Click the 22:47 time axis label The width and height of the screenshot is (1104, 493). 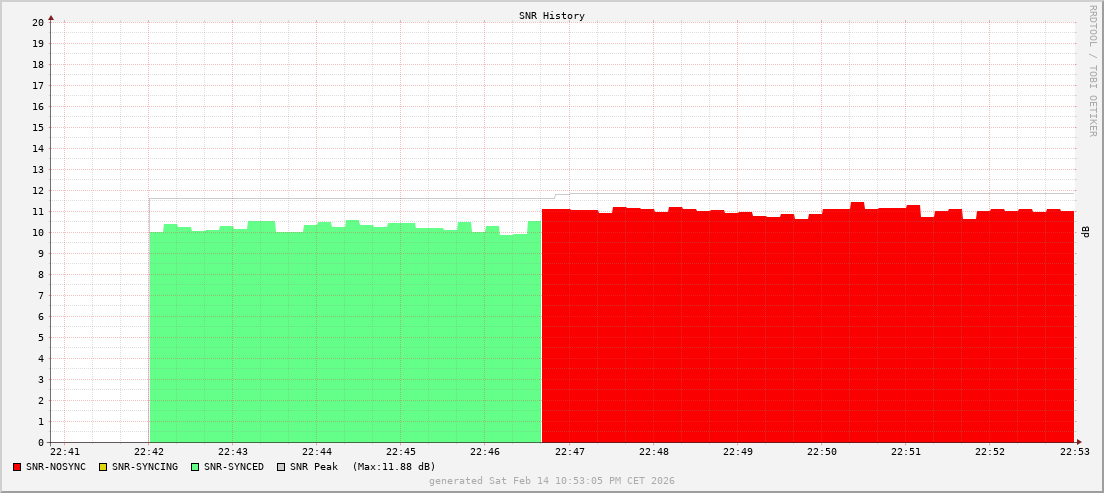(569, 452)
